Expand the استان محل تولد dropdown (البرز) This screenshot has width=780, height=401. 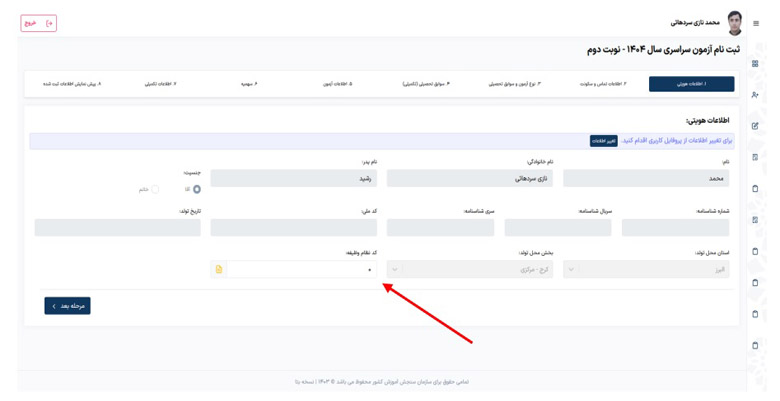point(646,269)
